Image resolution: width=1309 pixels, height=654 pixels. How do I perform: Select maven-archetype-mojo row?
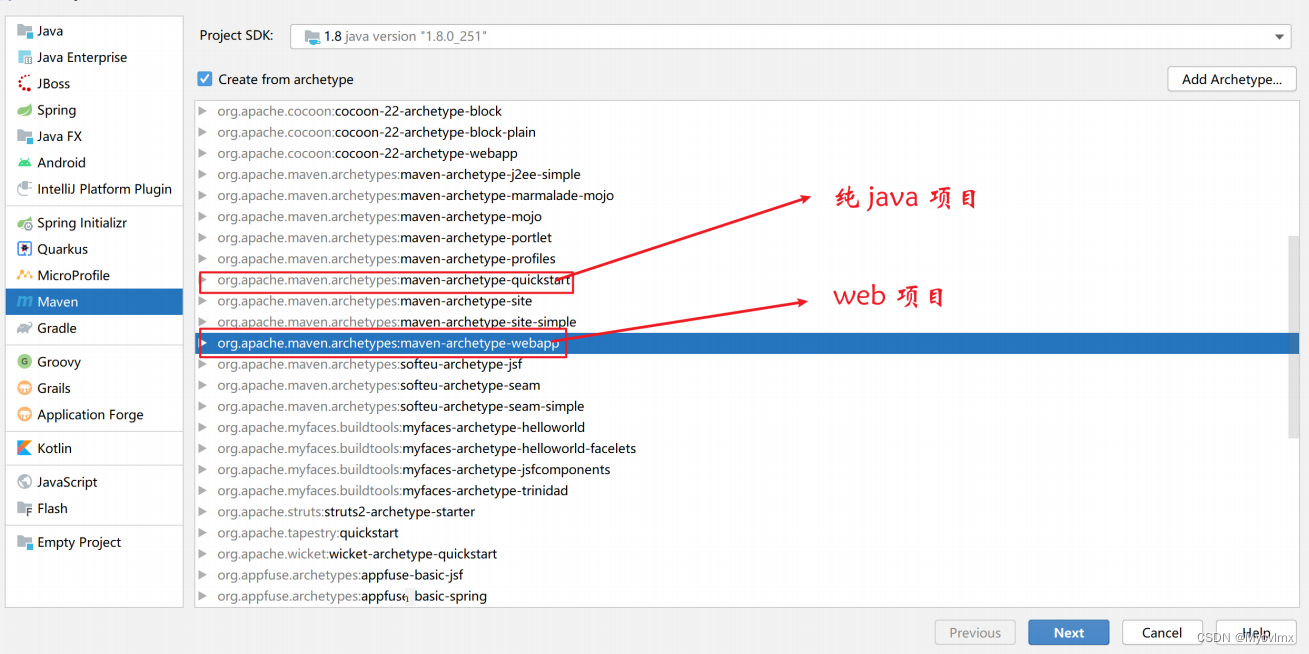(x=746, y=216)
